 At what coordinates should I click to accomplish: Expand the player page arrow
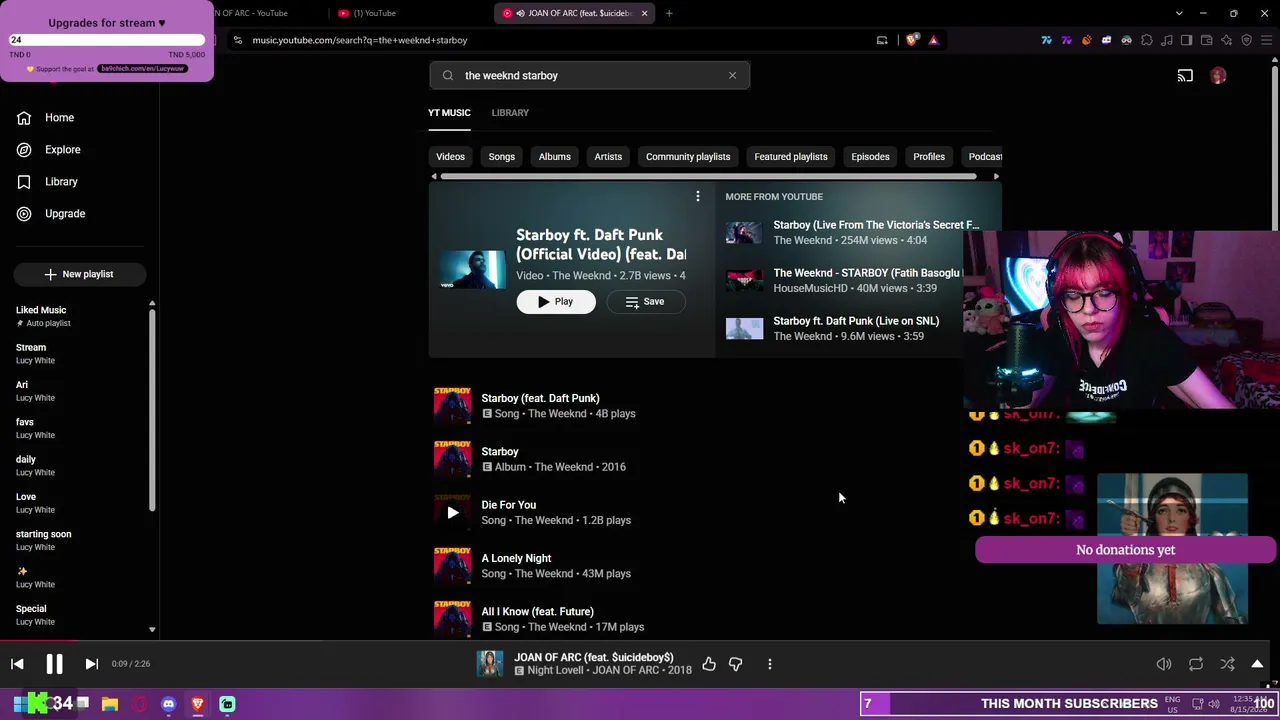[x=1257, y=664]
